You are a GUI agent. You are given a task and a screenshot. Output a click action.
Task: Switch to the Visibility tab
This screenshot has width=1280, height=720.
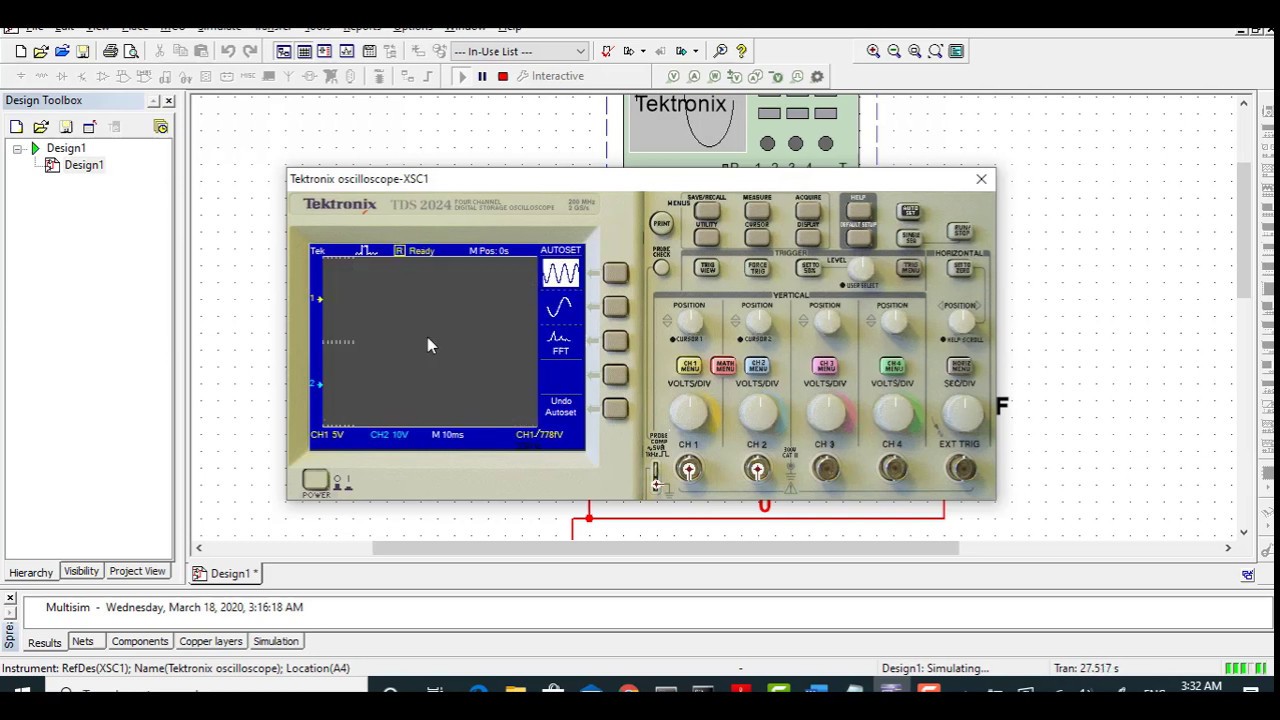[81, 571]
